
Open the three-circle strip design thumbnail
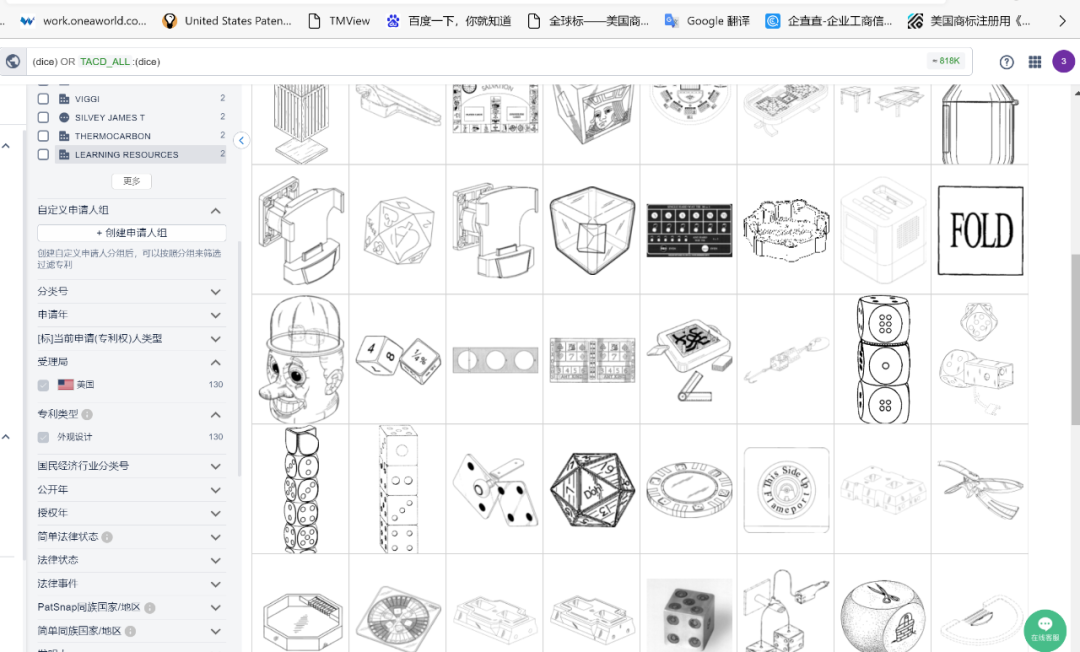point(495,359)
